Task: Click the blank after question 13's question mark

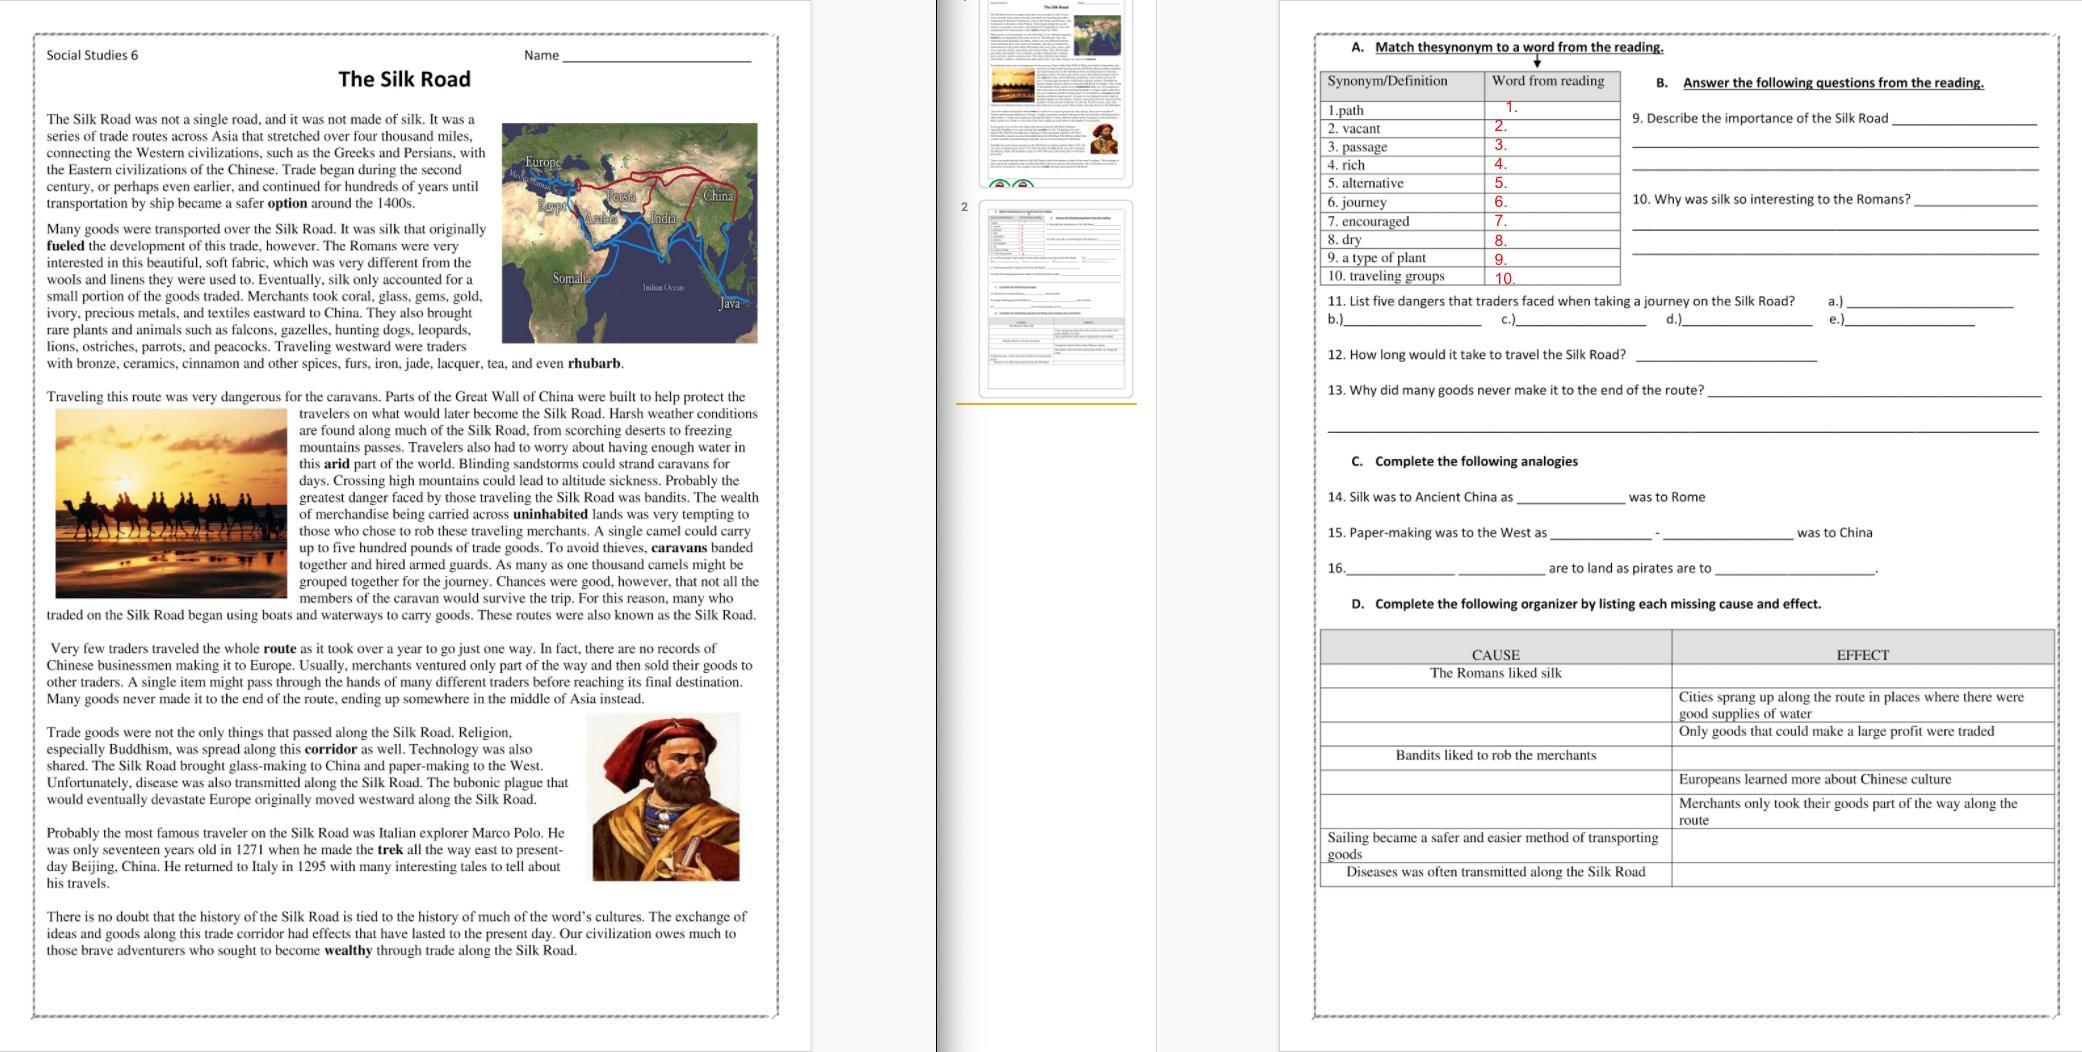Action: click(1875, 393)
